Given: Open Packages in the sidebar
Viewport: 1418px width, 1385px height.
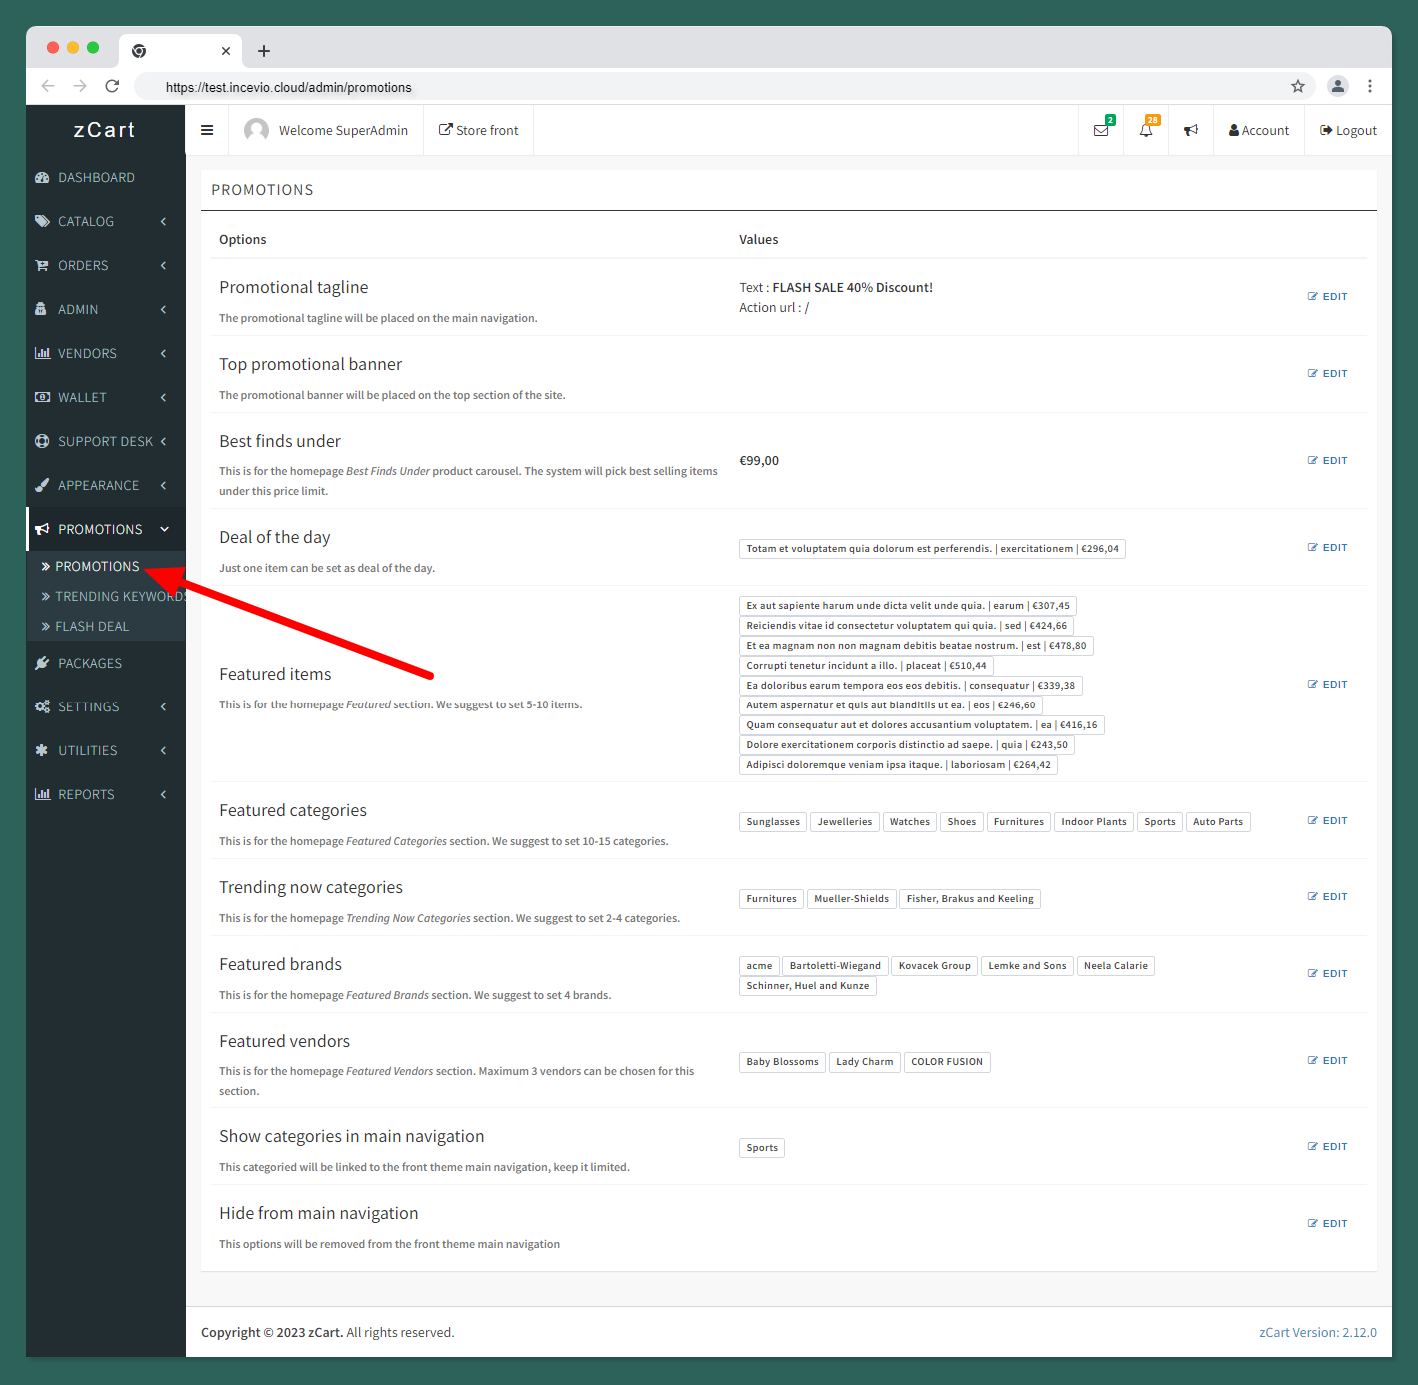Looking at the screenshot, I should [x=90, y=664].
